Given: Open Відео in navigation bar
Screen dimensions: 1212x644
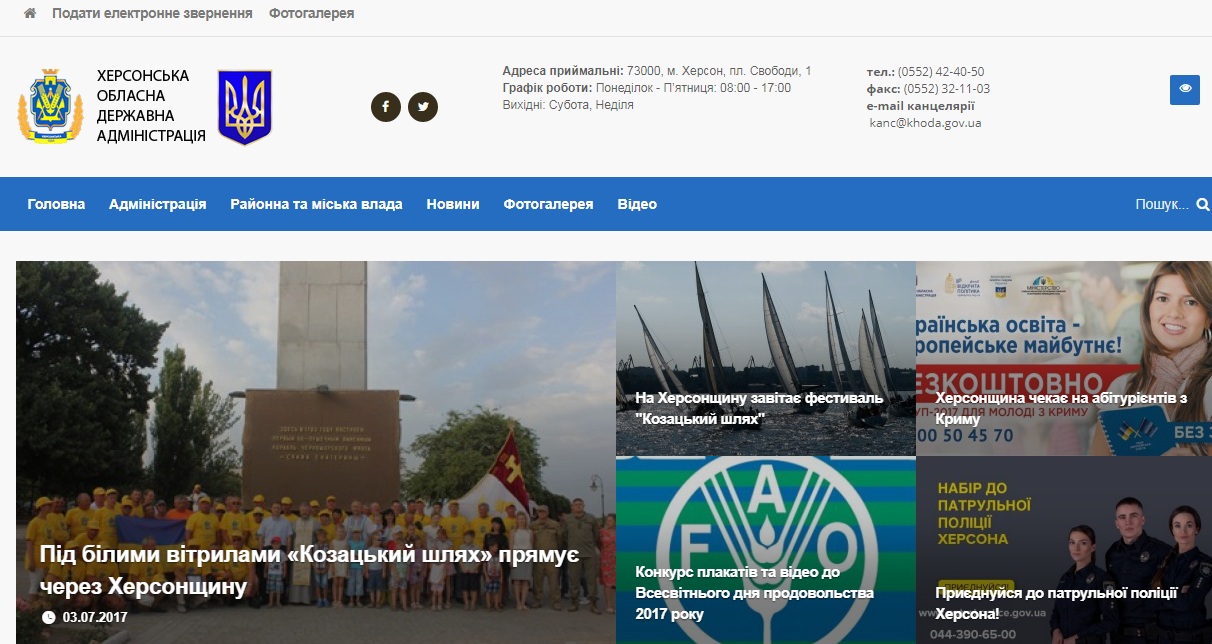Looking at the screenshot, I should (x=637, y=204).
